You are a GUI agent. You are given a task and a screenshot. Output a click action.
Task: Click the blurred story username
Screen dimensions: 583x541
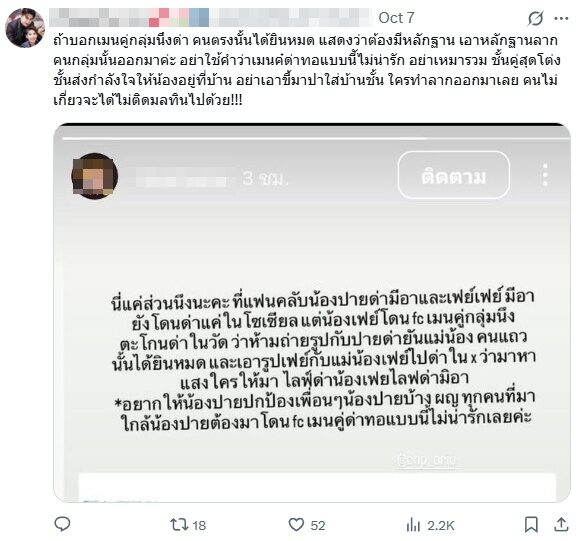point(181,179)
